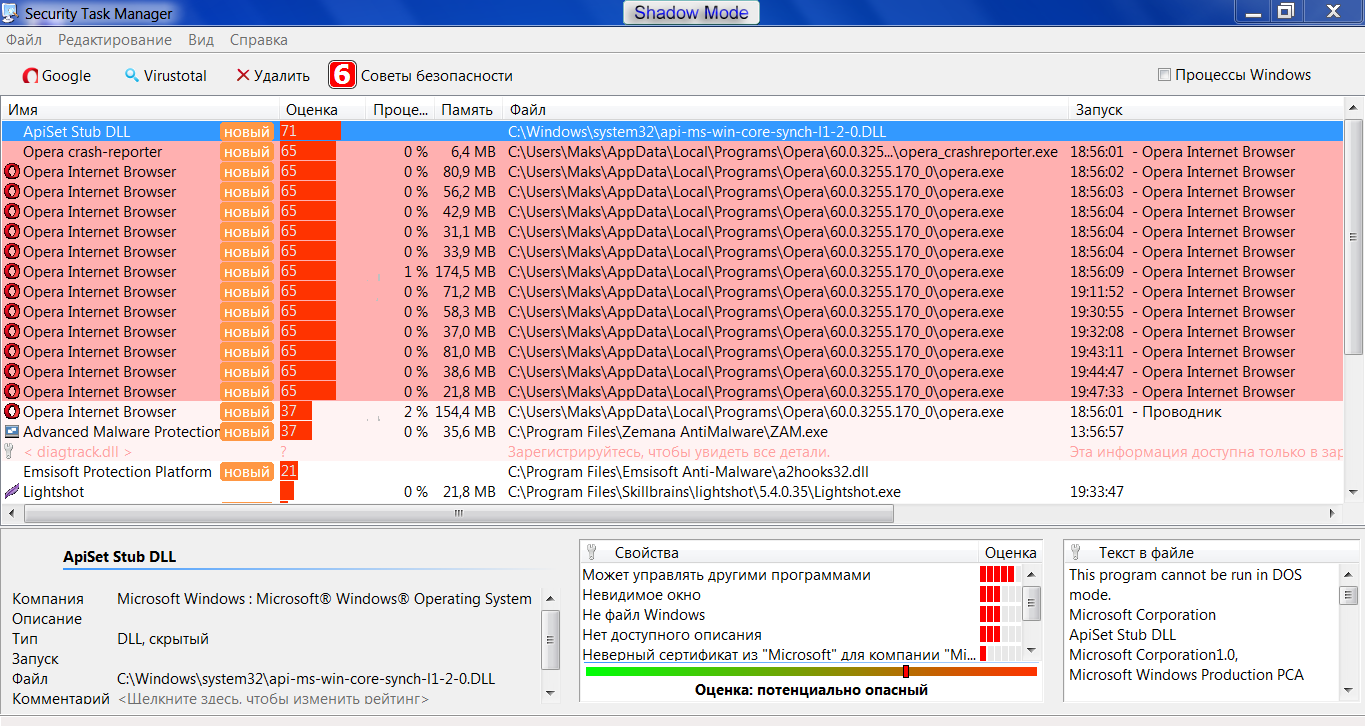The width and height of the screenshot is (1365, 726).
Task: Click the Security Task Manager title bar icon
Action: 12,14
